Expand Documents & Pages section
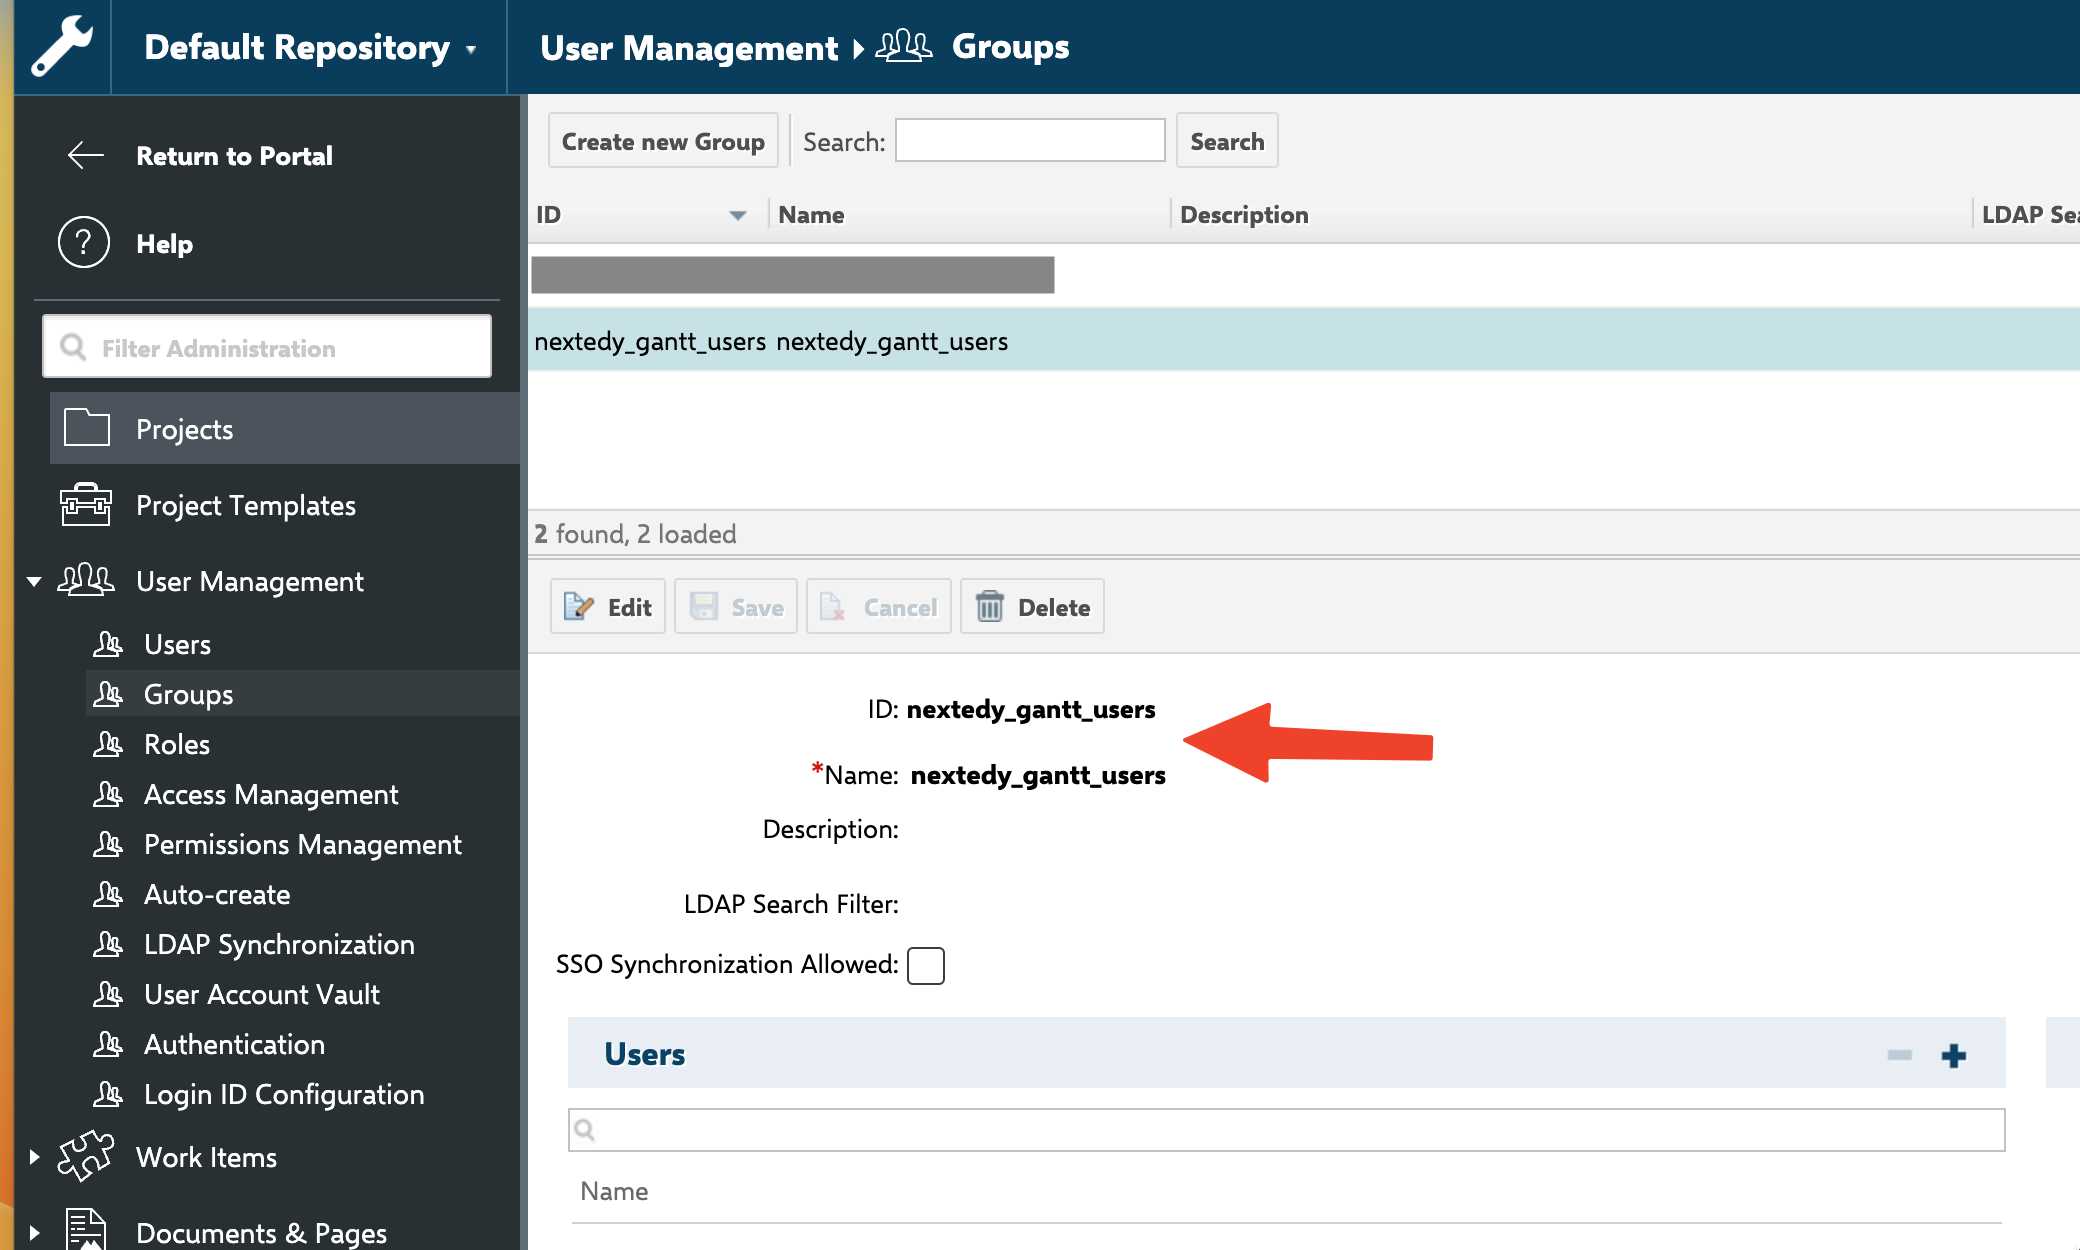Screen dimensions: 2080x1250 (x=34, y=1232)
